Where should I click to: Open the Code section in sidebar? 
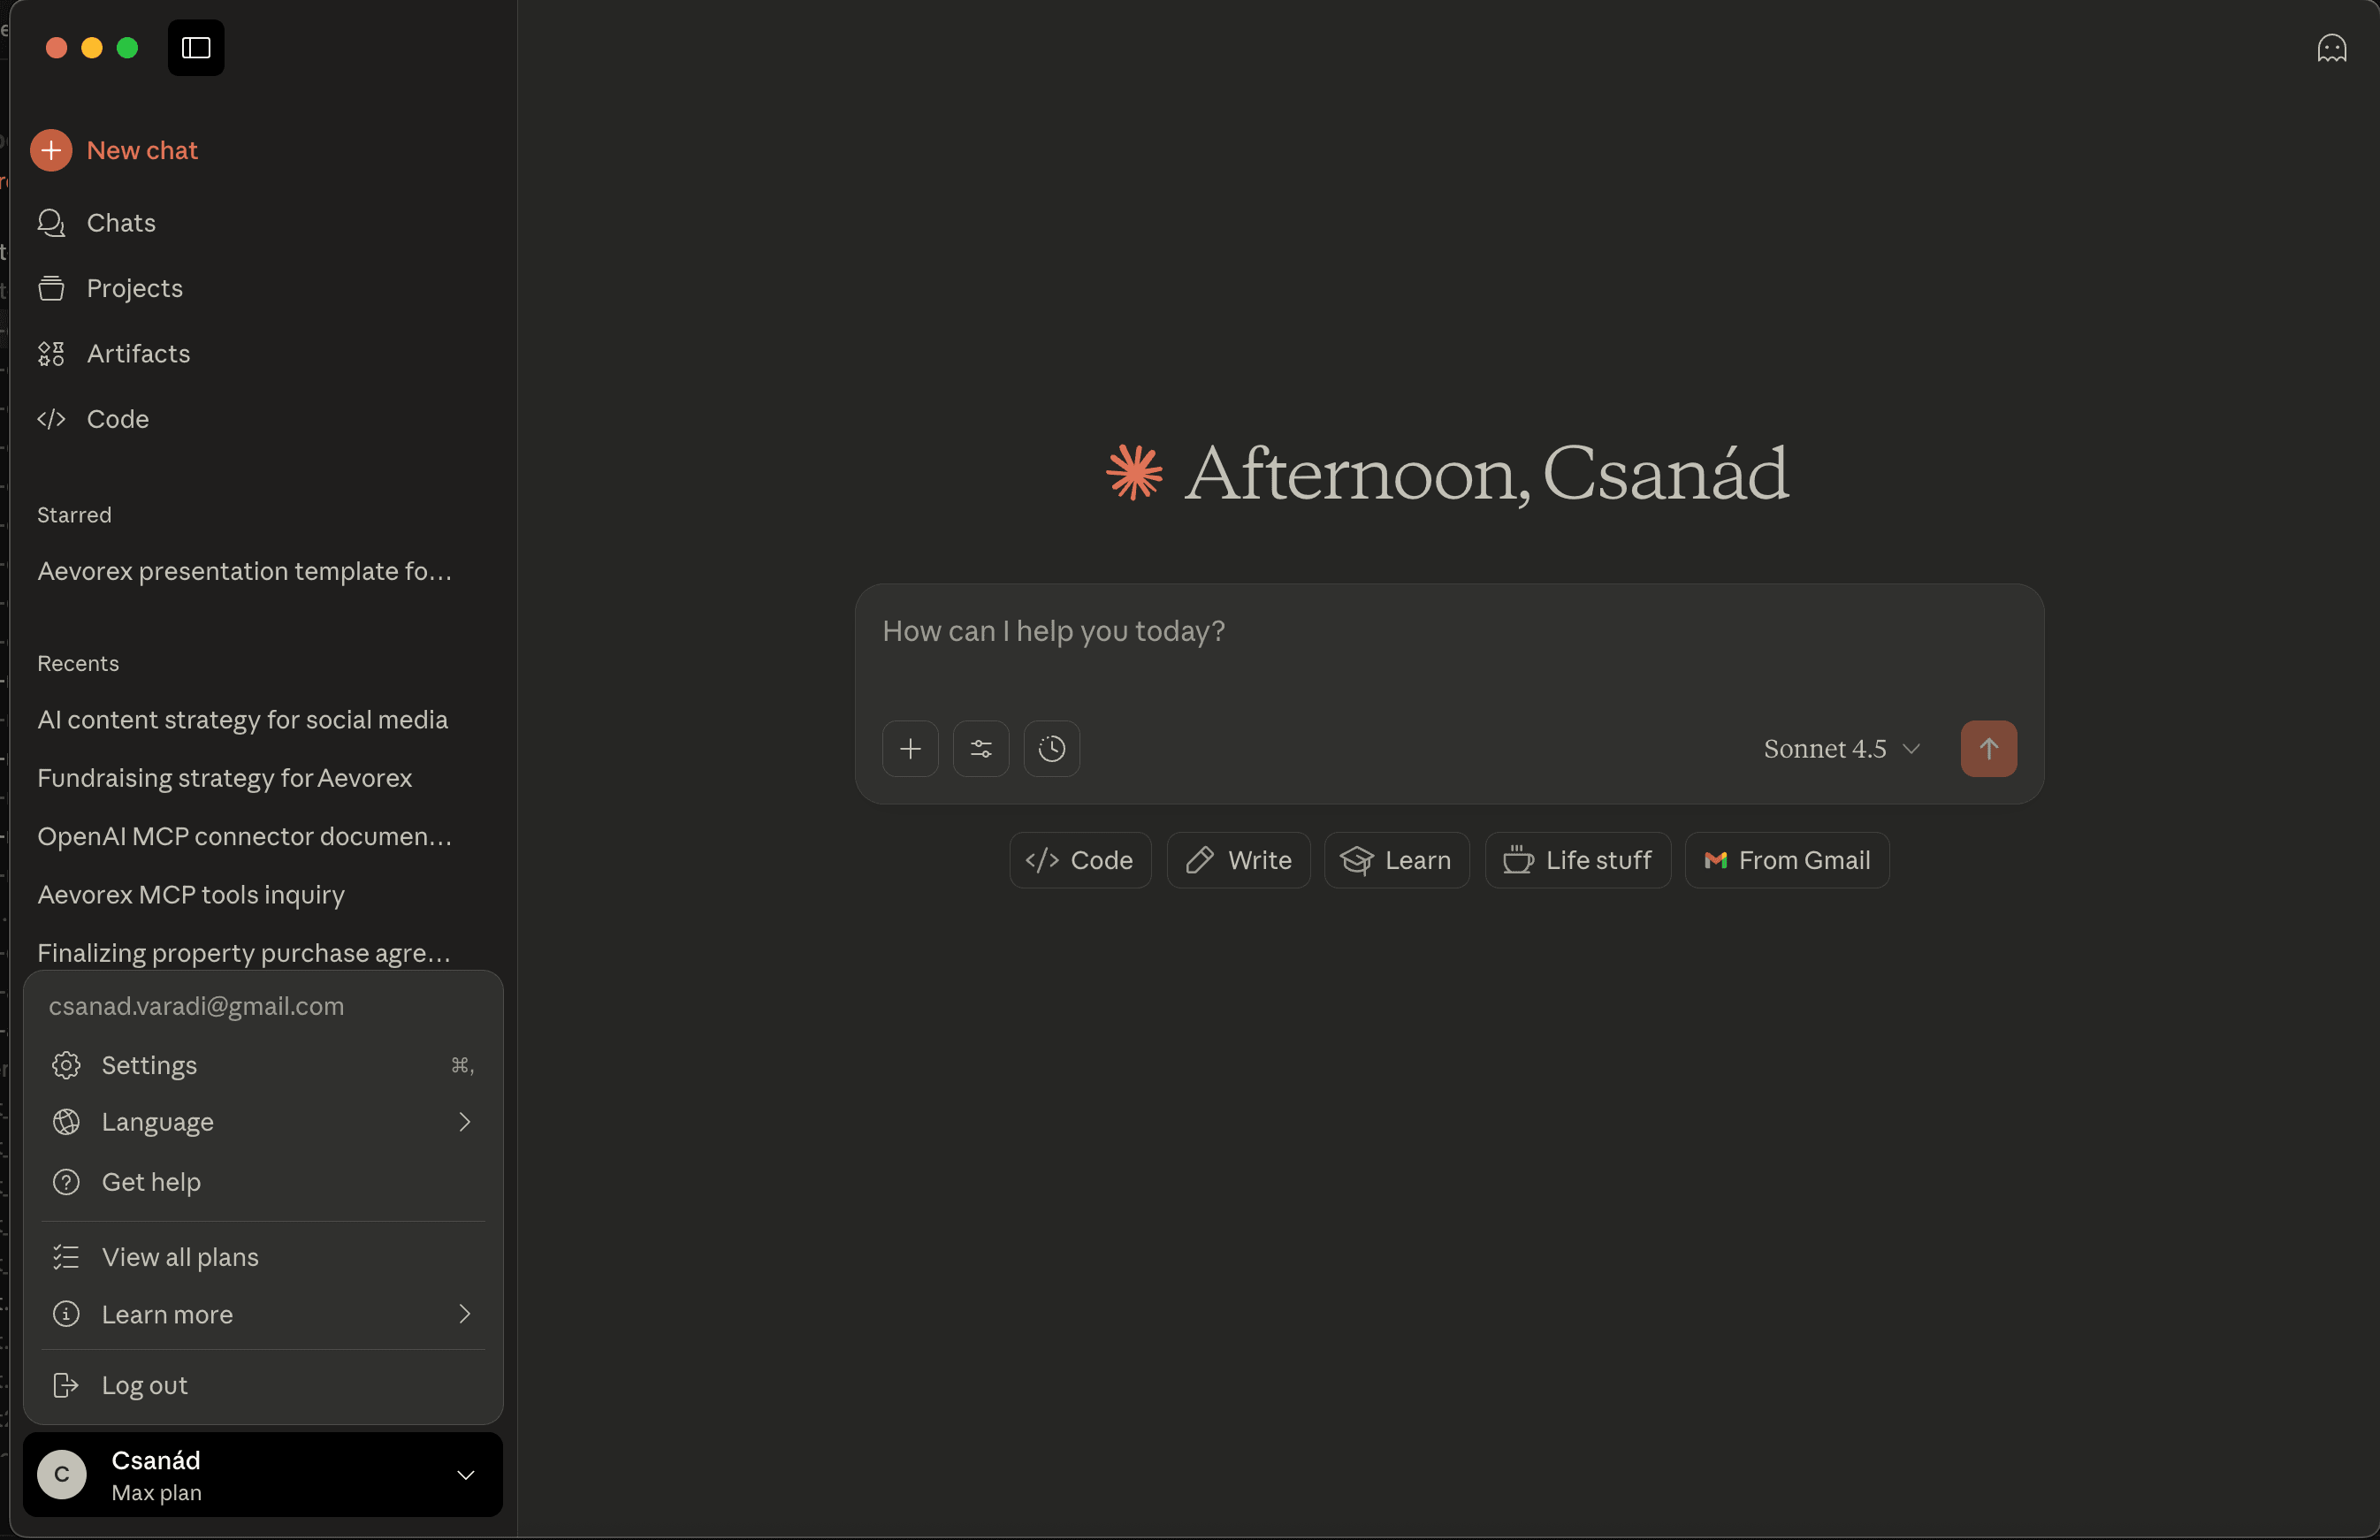pos(117,419)
